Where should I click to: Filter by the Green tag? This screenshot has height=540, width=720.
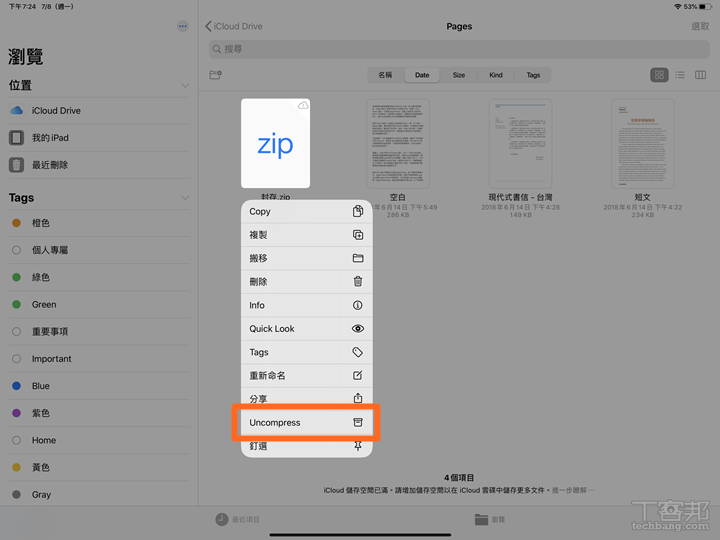click(x=99, y=304)
